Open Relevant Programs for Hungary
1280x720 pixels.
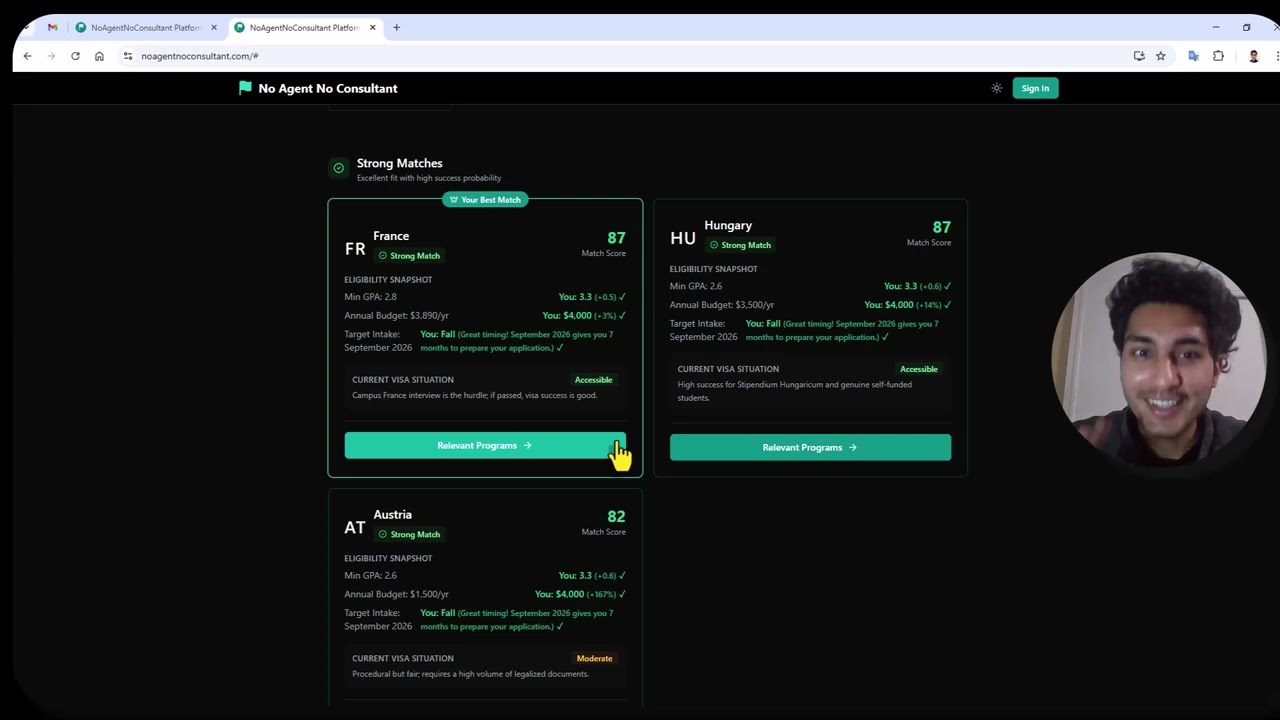coord(810,448)
